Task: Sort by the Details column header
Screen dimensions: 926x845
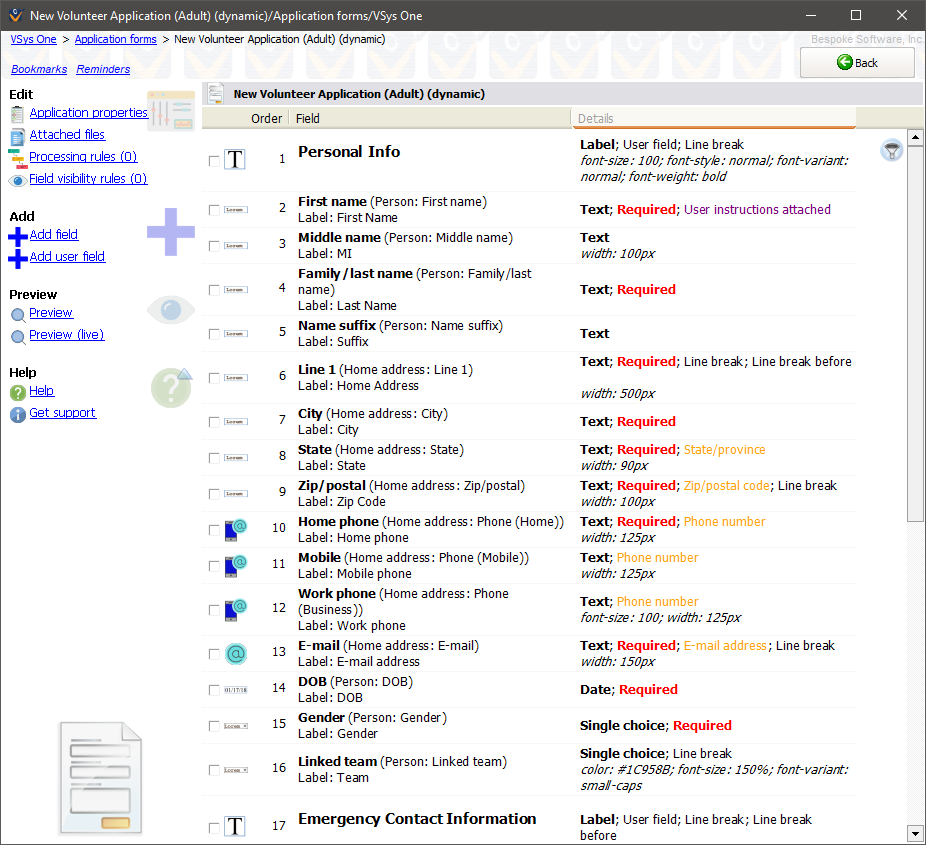Action: [x=713, y=118]
